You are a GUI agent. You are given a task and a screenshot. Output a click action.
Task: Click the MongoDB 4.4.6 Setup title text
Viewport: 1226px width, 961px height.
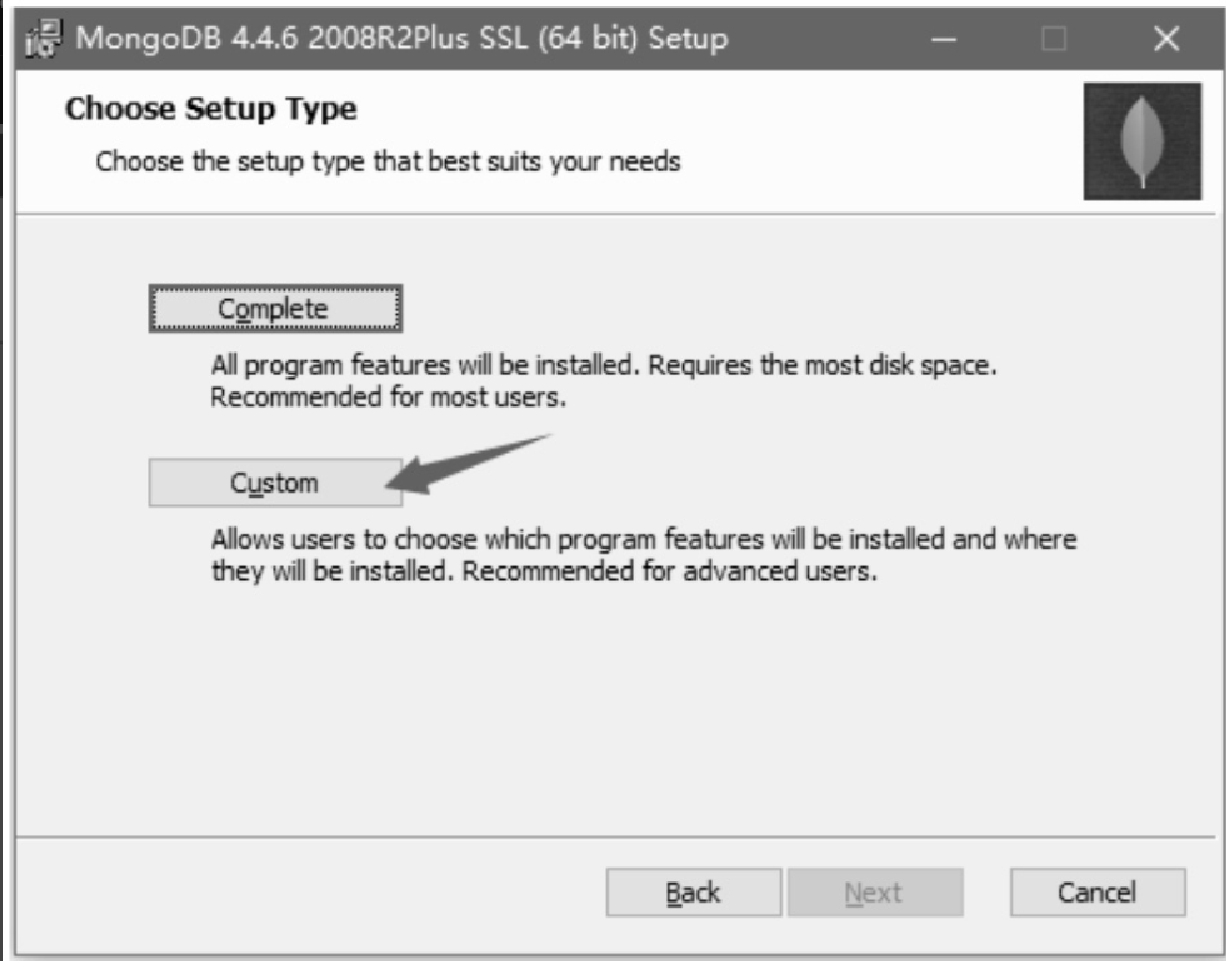[402, 40]
